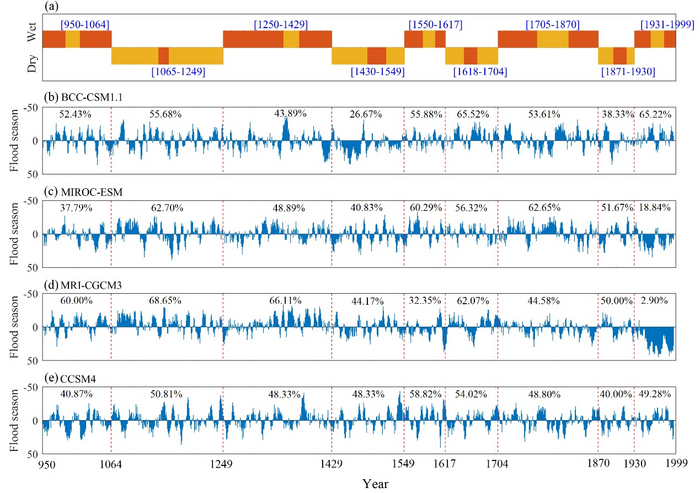Select the 60.29% percentage label
This screenshot has height=493, width=700.
(x=426, y=208)
